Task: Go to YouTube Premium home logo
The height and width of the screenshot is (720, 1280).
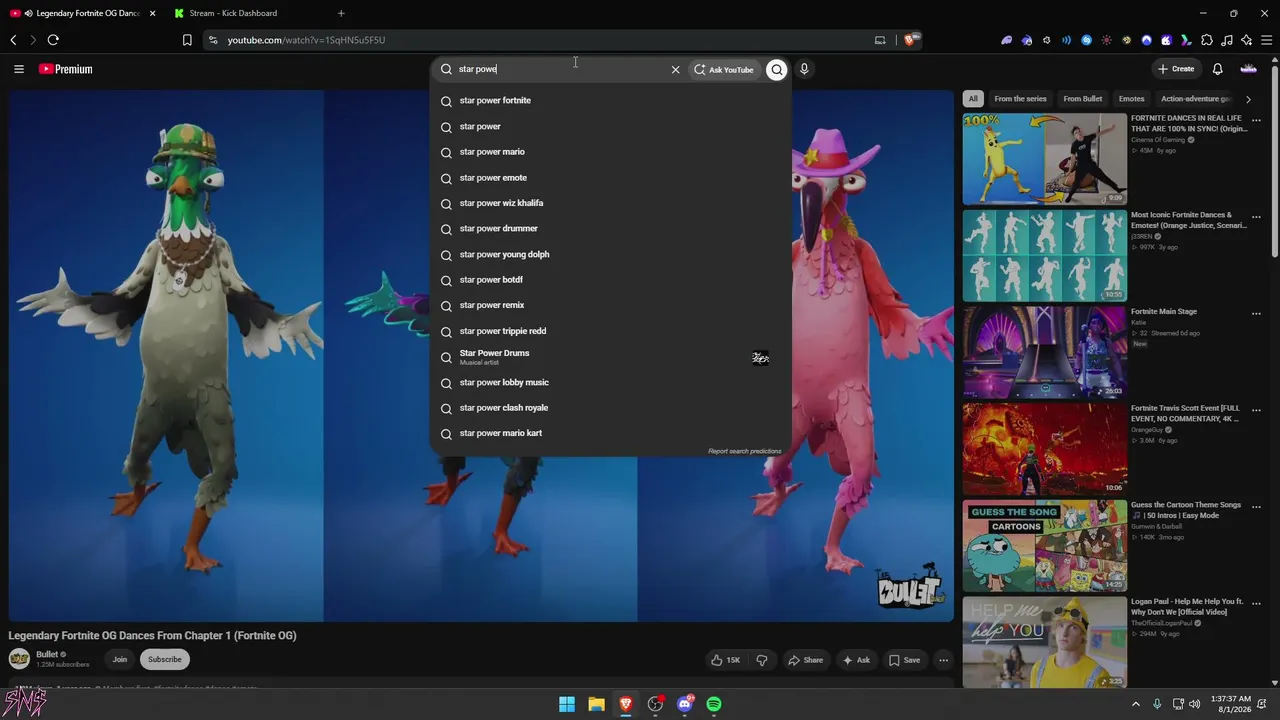Action: [66, 69]
